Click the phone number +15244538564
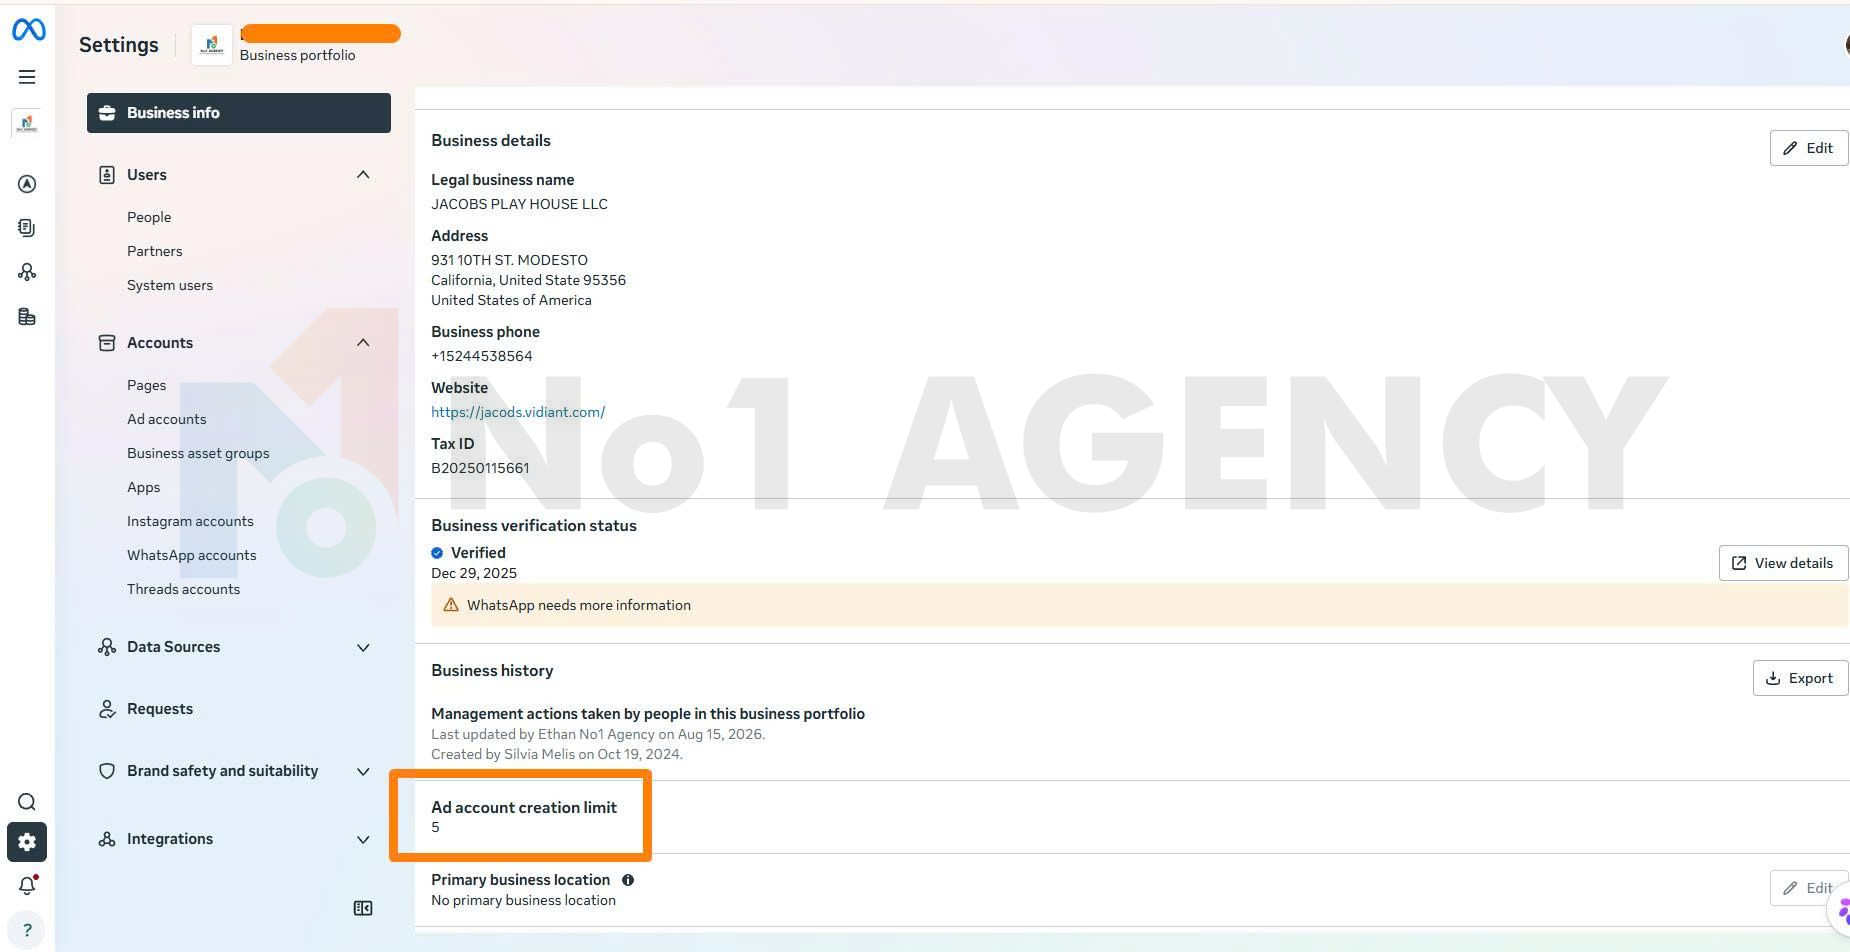 coord(482,356)
